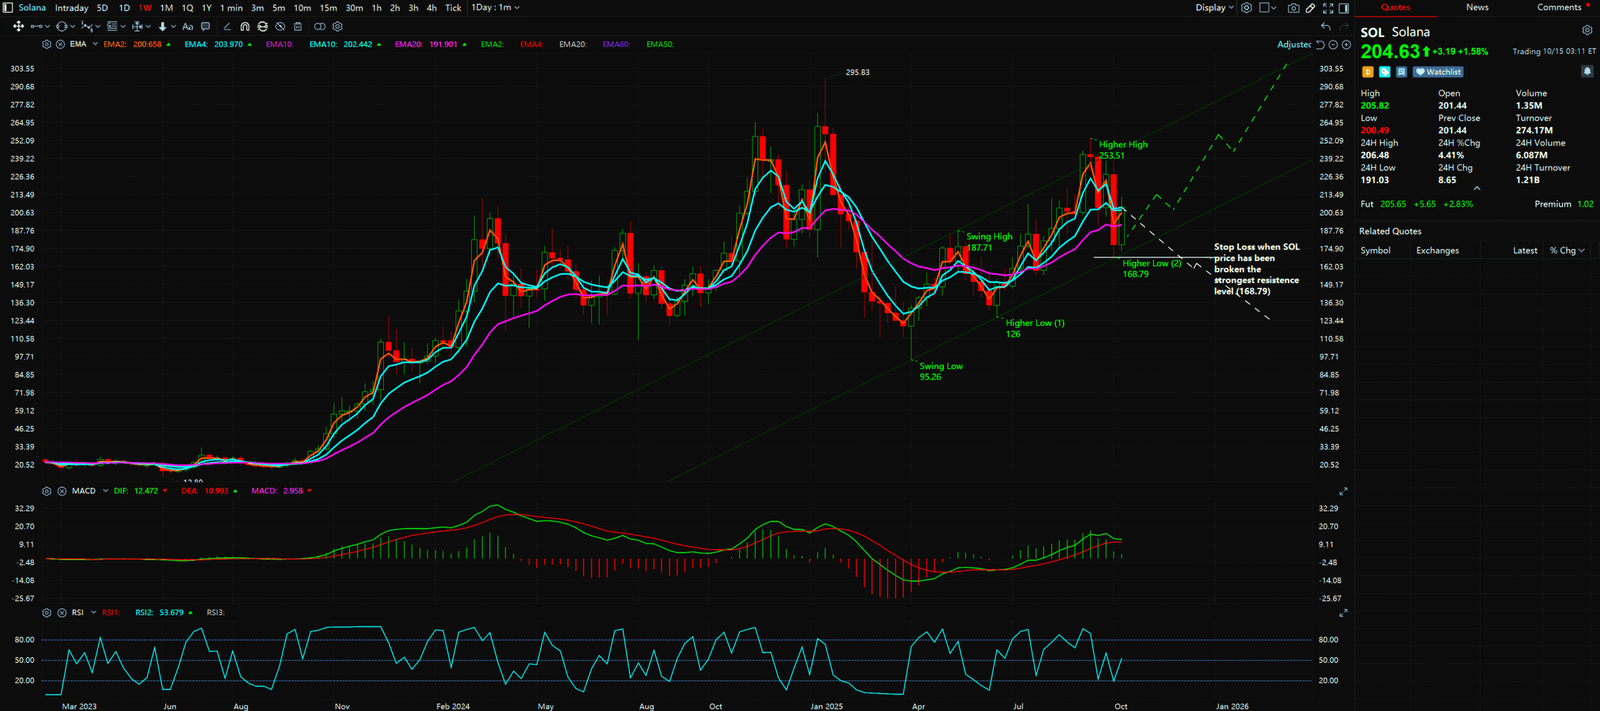Switch to the News tab
This screenshot has width=1600, height=711.
(x=1477, y=8)
